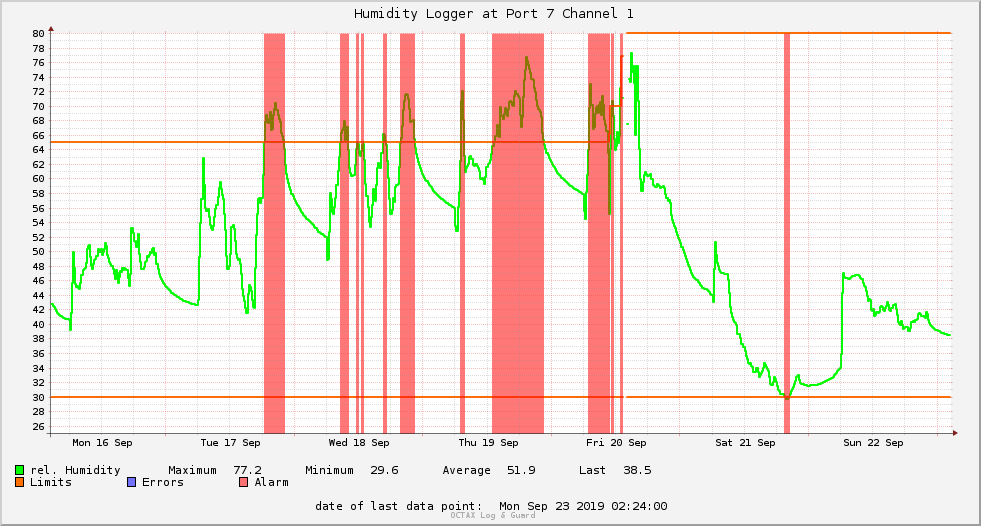Click the y-axis label 26
981x526 pixels.
pyautogui.click(x=39, y=427)
